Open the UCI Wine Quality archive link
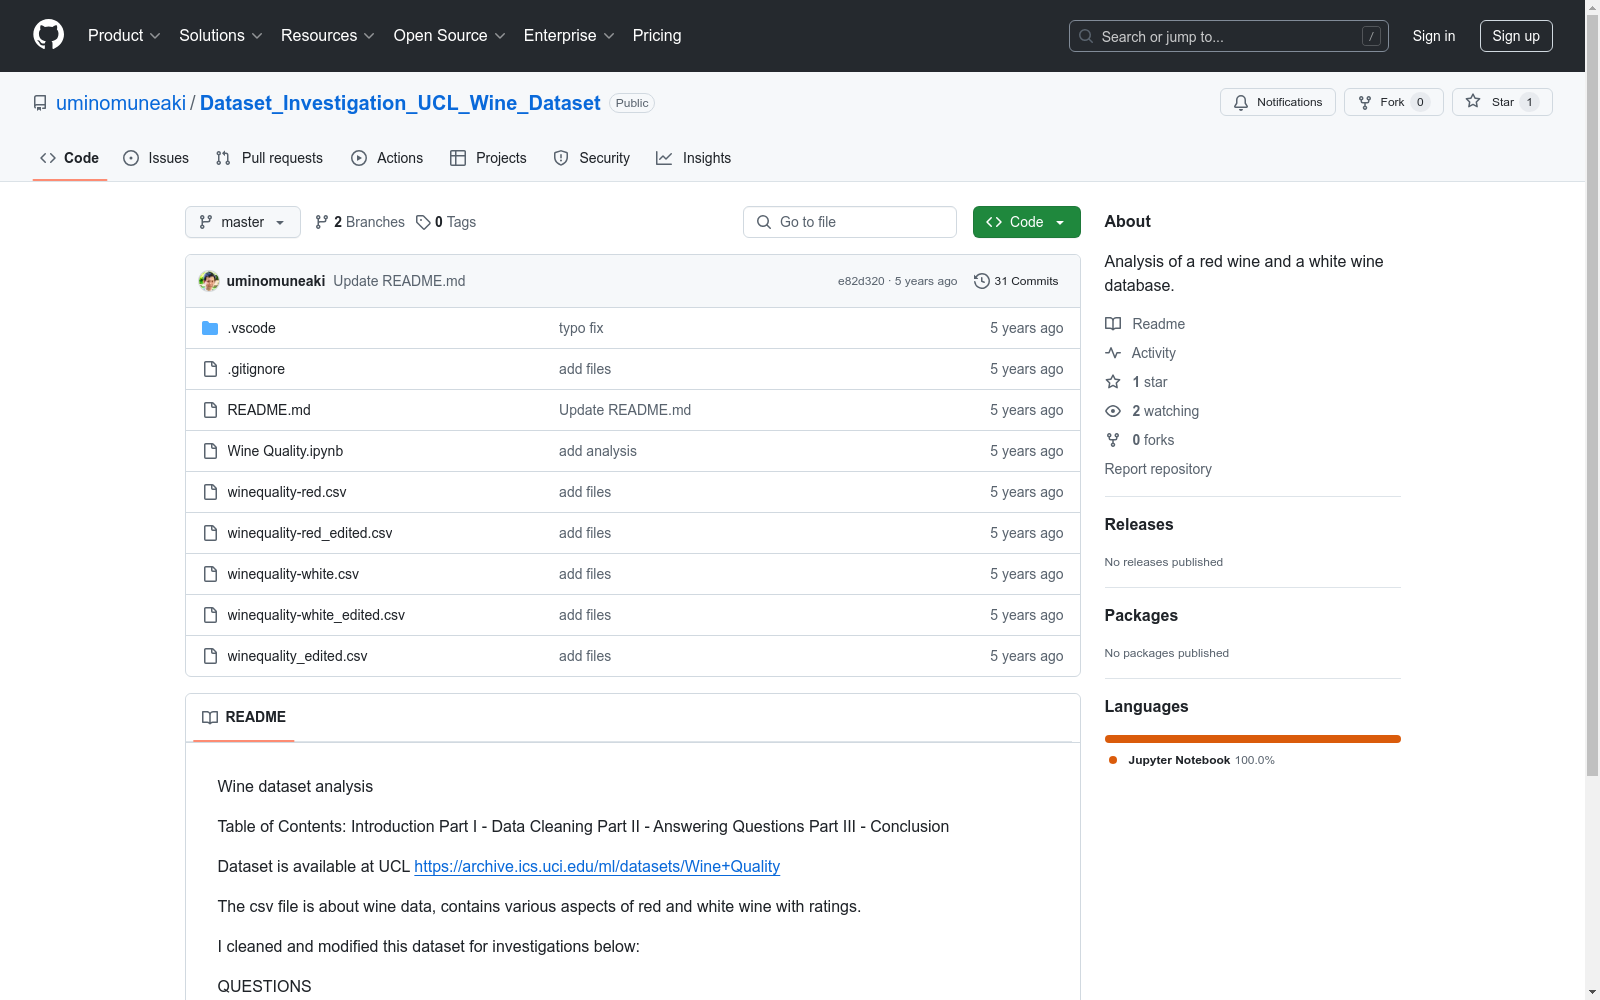Image resolution: width=1600 pixels, height=1000 pixels. [597, 866]
